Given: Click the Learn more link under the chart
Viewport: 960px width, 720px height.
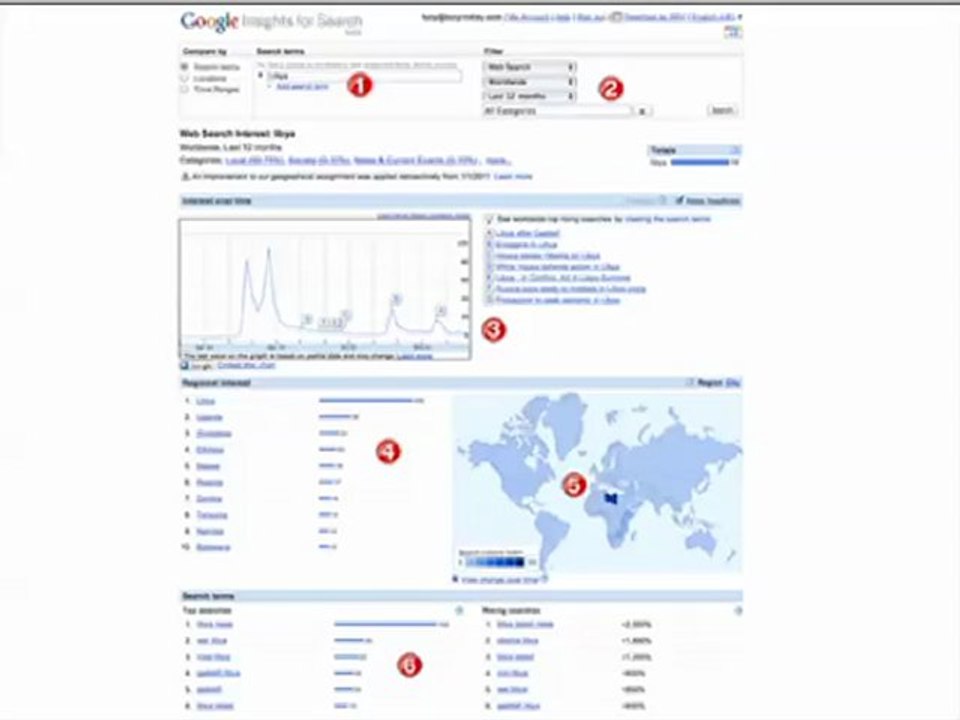Looking at the screenshot, I should coord(414,356).
